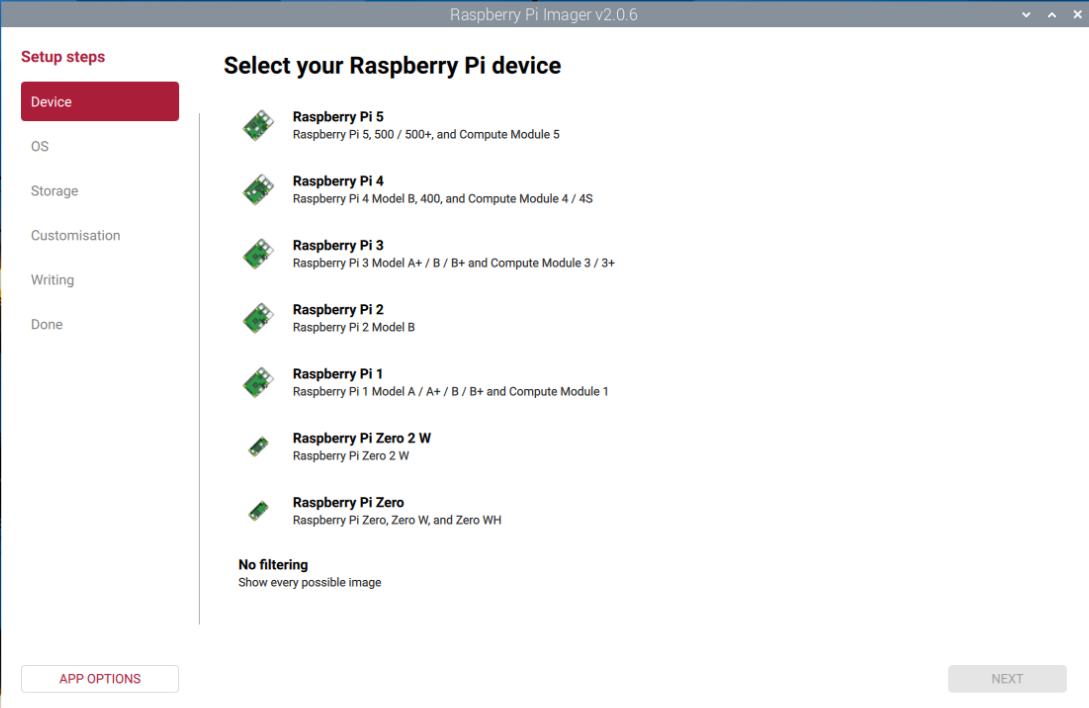The image size is (1089, 708).
Task: Choose the 'Raspberry Pi 1' device title
Action: click(x=338, y=374)
